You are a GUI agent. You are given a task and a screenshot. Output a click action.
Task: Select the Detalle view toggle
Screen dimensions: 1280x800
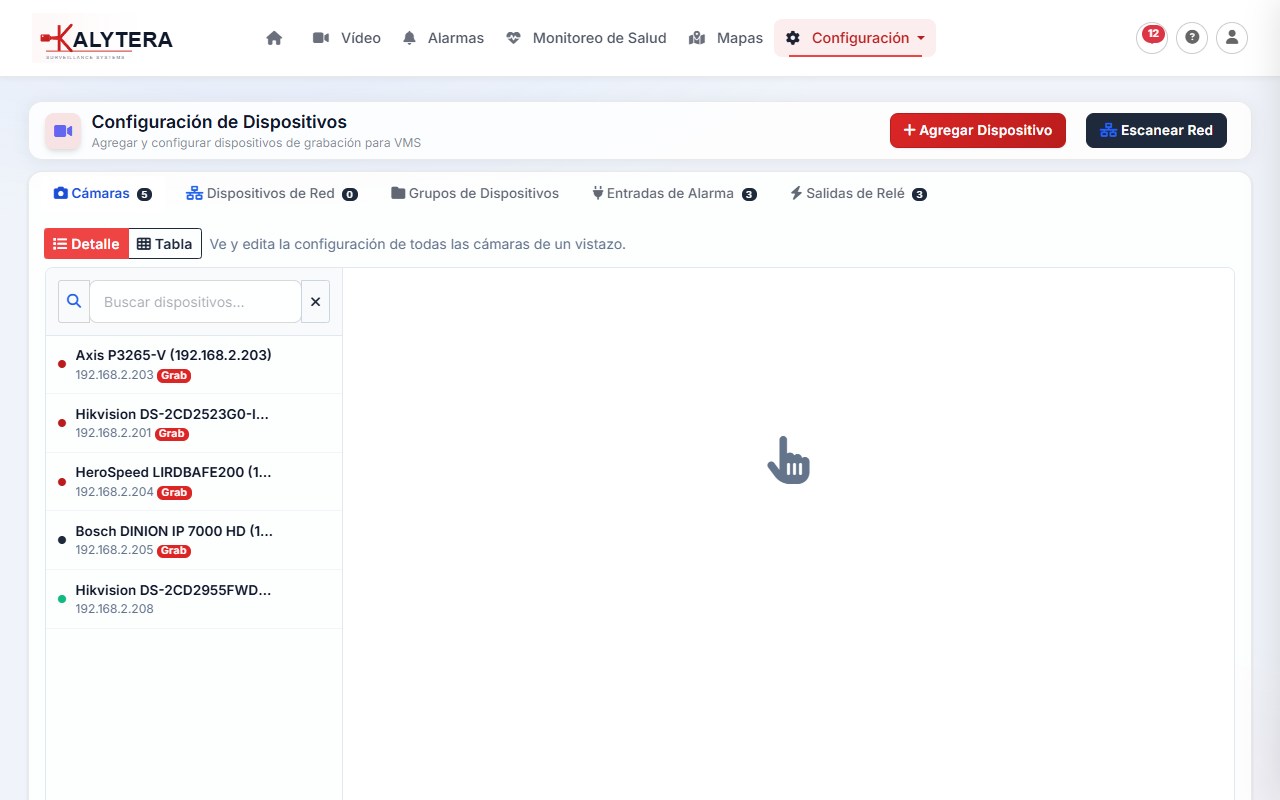coord(86,244)
